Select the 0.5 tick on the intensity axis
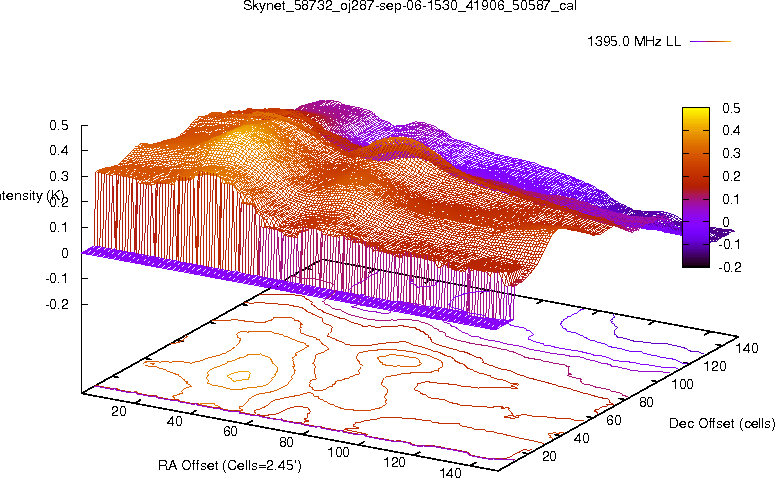 [x=59, y=126]
